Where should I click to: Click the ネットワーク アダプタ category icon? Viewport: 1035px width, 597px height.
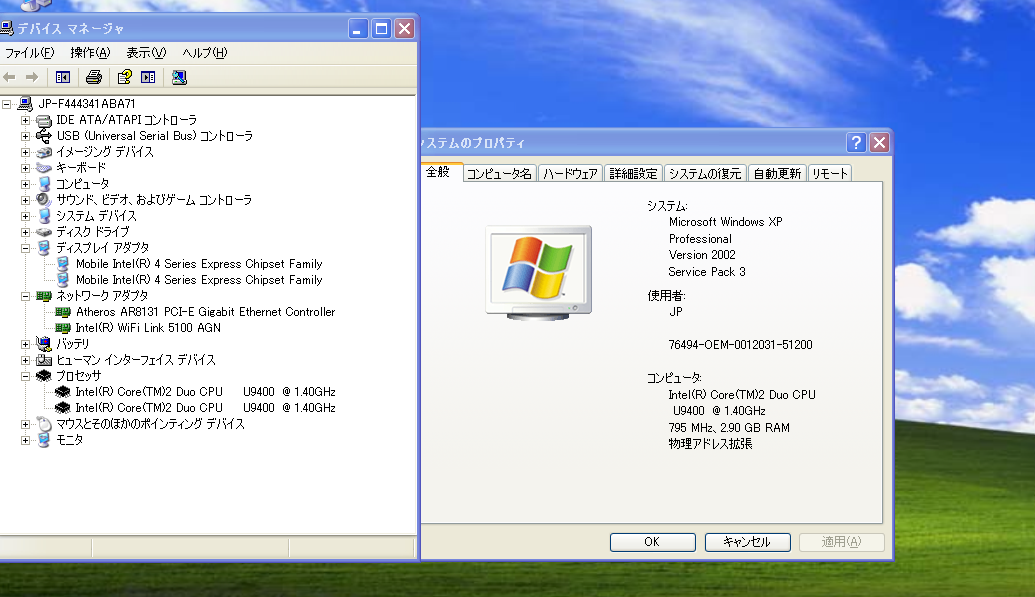[44, 296]
